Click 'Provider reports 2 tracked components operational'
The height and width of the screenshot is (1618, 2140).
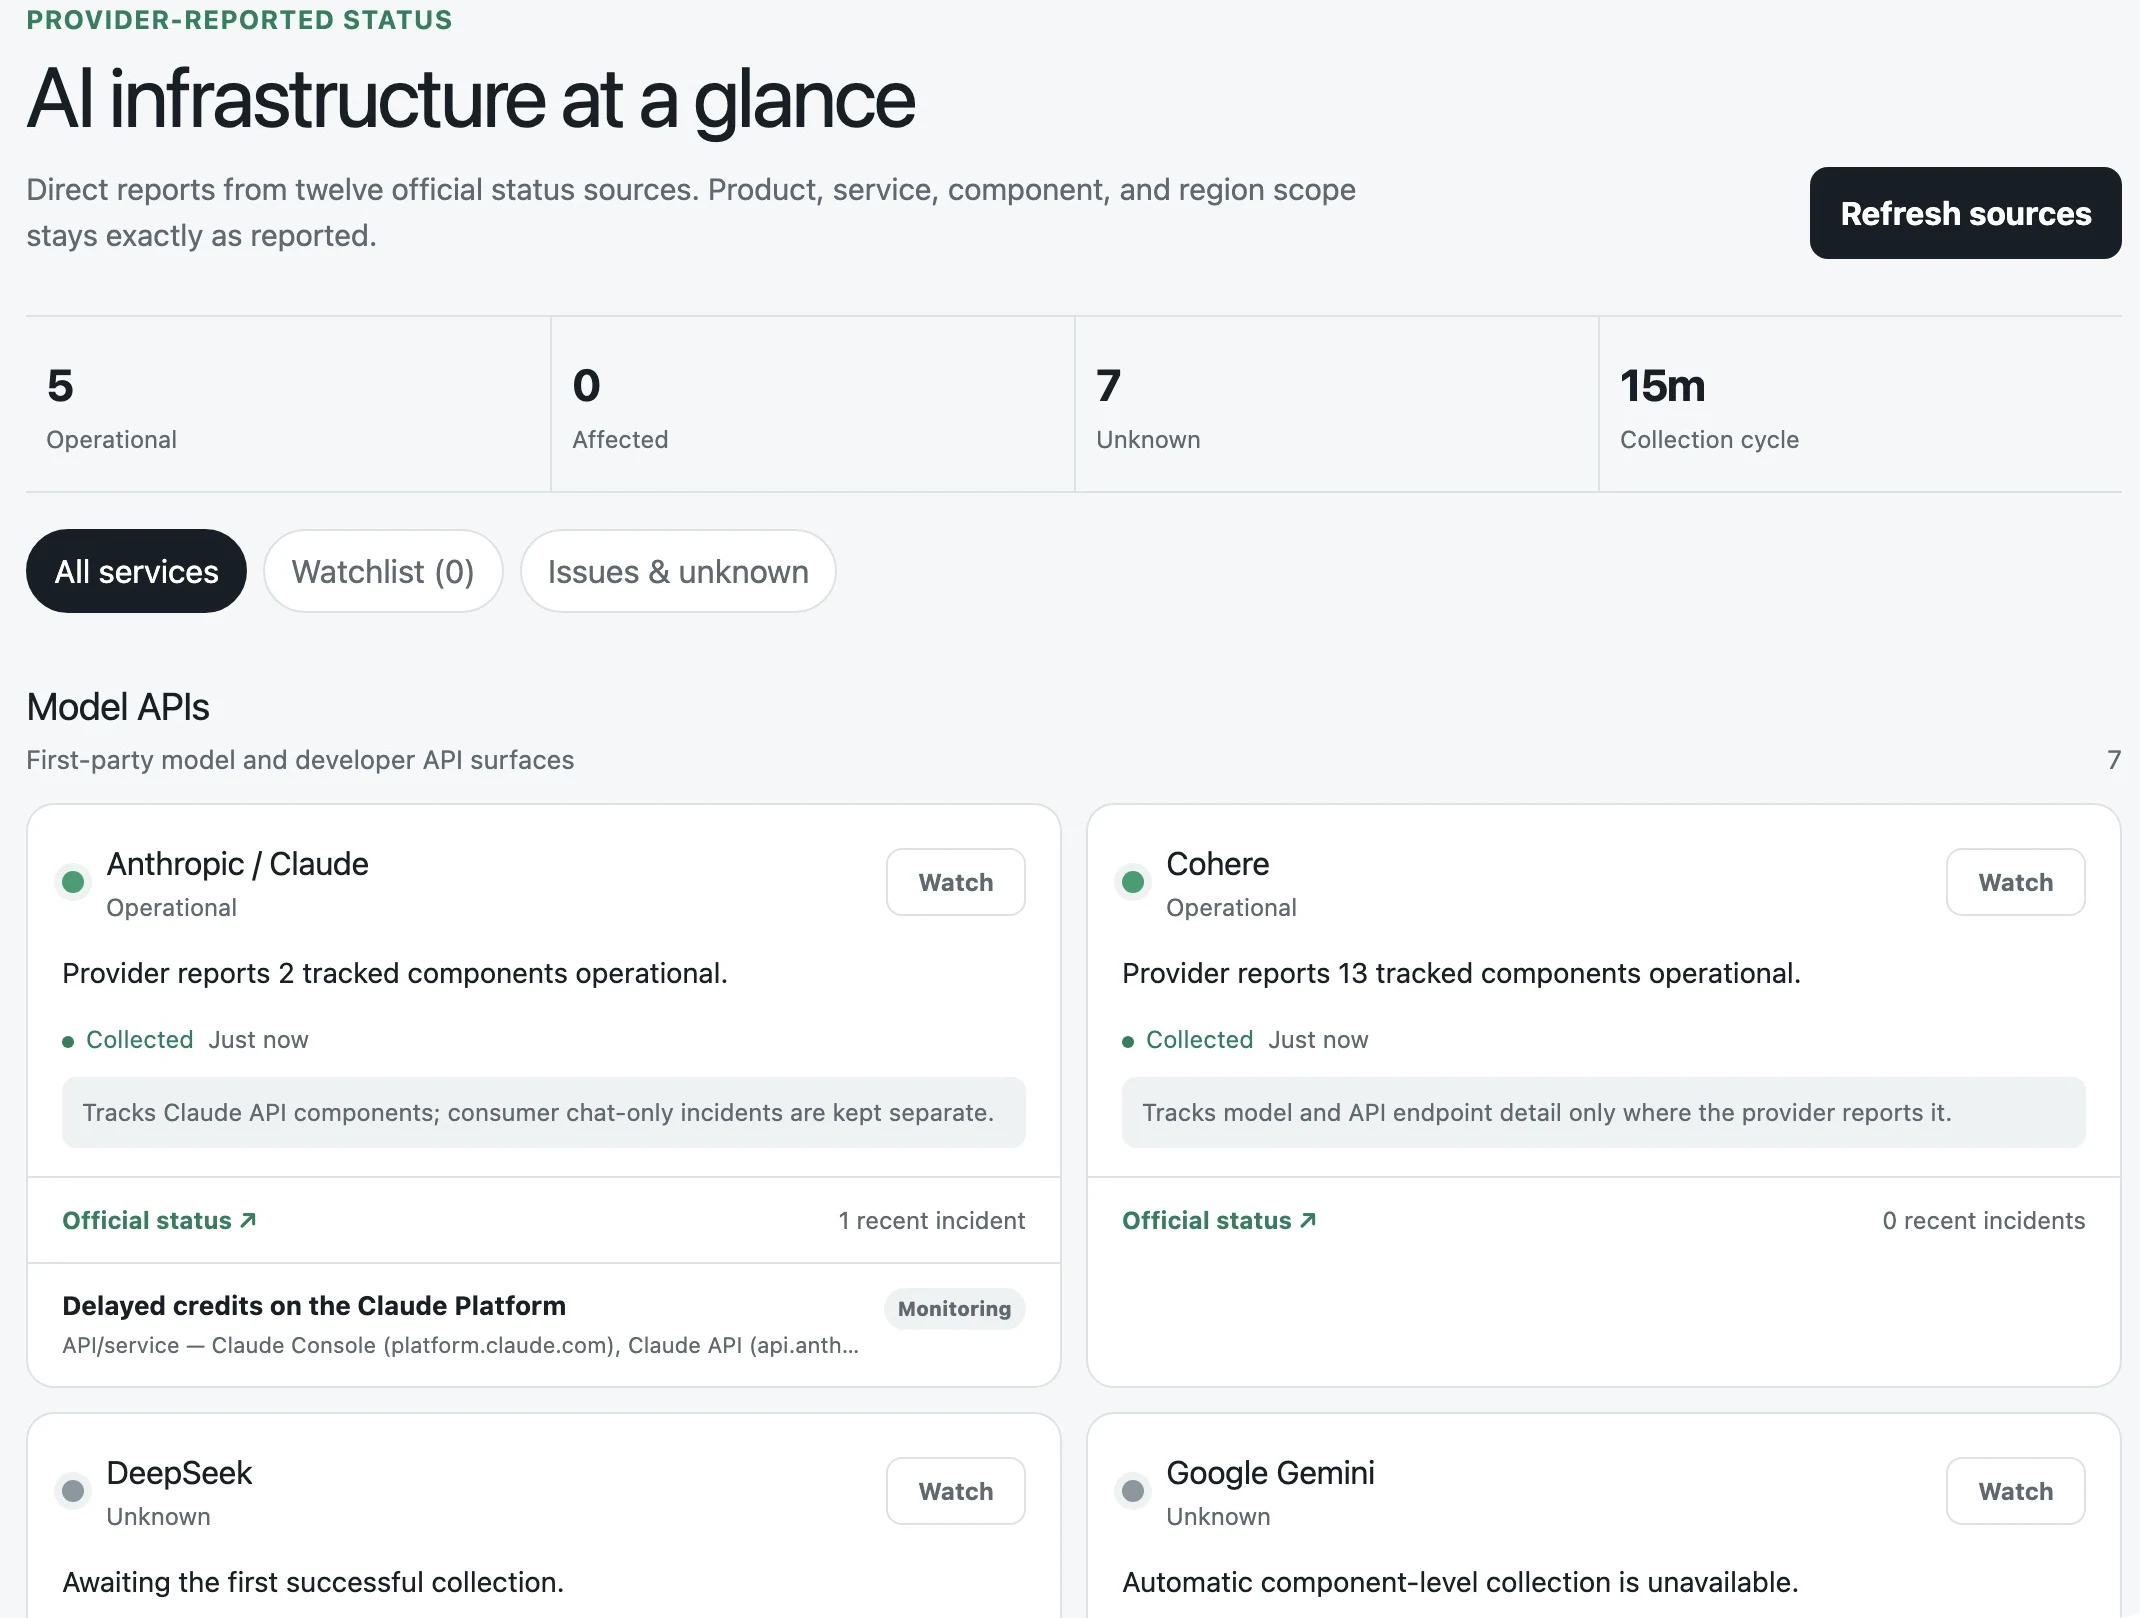click(x=395, y=973)
